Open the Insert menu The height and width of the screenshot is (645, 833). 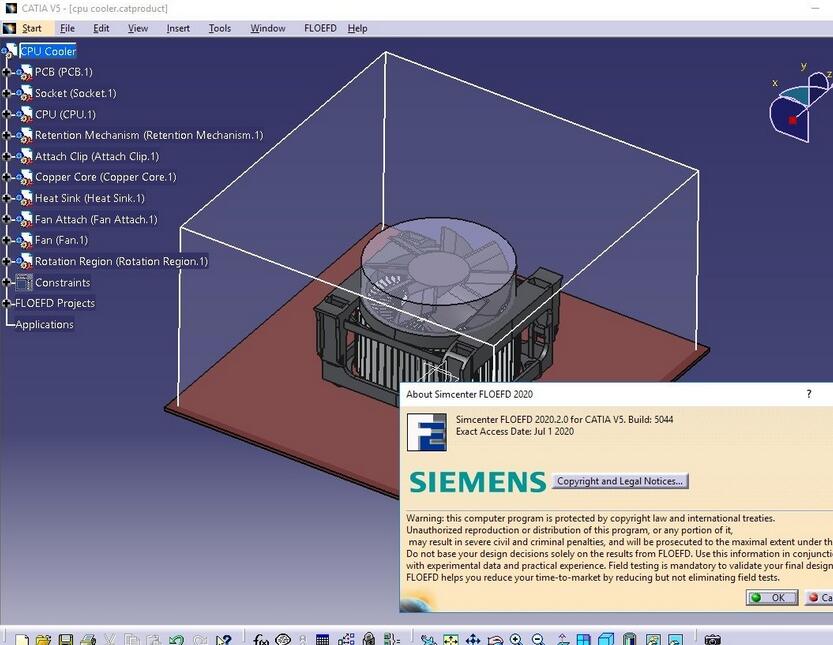pos(178,28)
